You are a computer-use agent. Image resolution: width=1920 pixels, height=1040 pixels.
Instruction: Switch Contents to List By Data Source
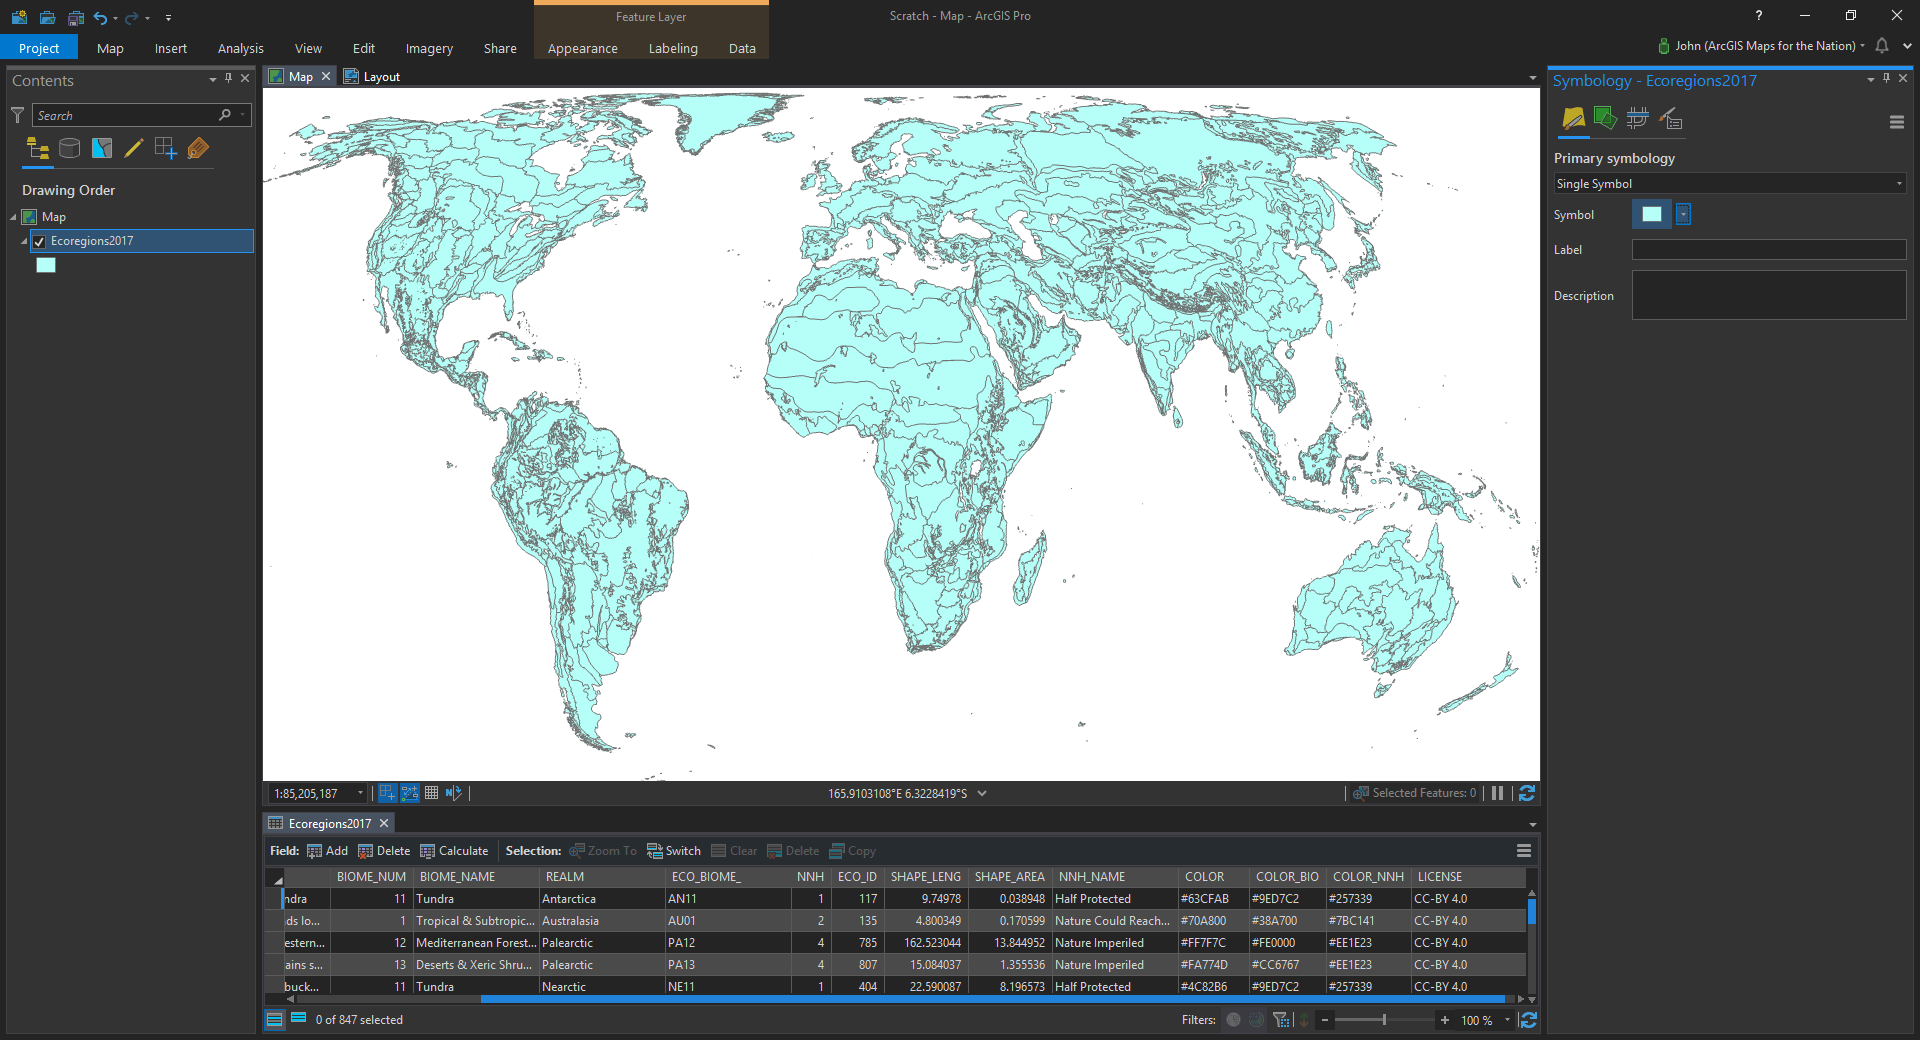(69, 149)
